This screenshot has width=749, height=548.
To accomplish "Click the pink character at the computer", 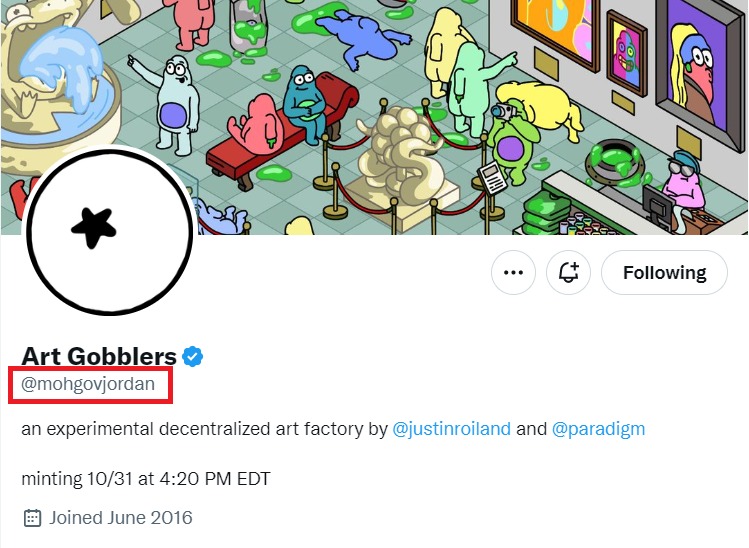I will point(684,185).
